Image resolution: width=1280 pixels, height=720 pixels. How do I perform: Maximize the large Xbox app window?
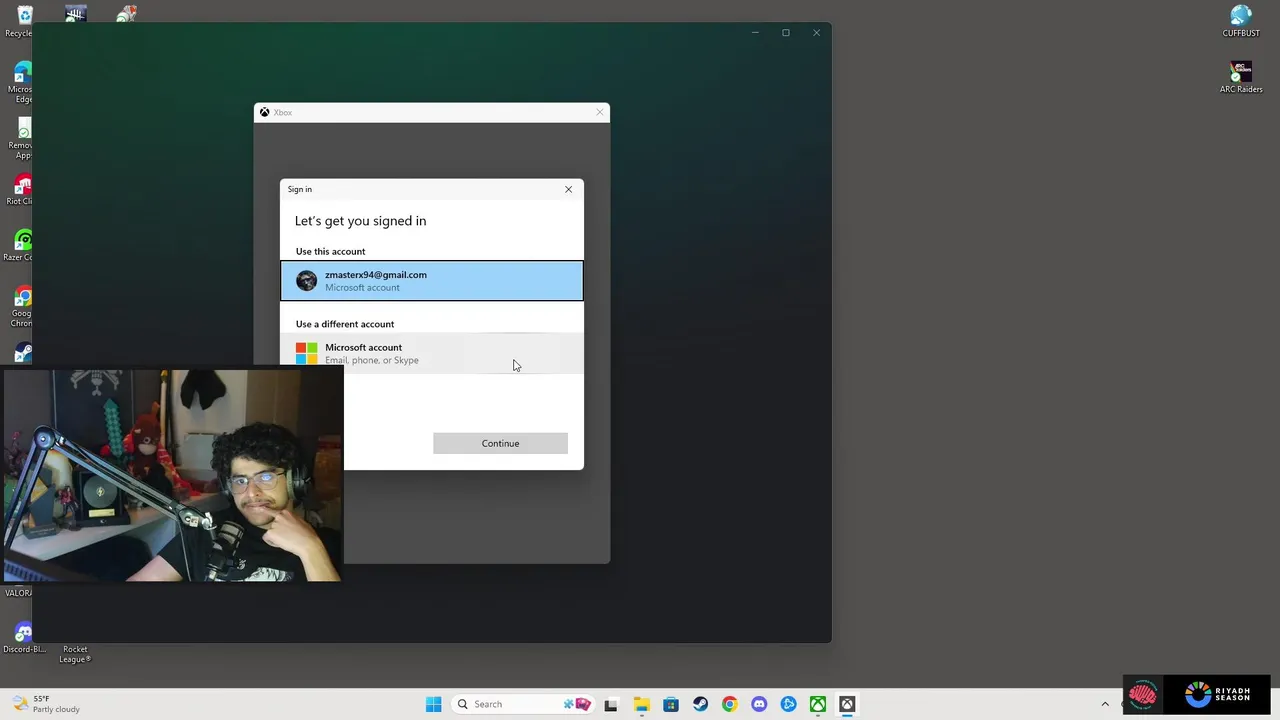pos(786,33)
